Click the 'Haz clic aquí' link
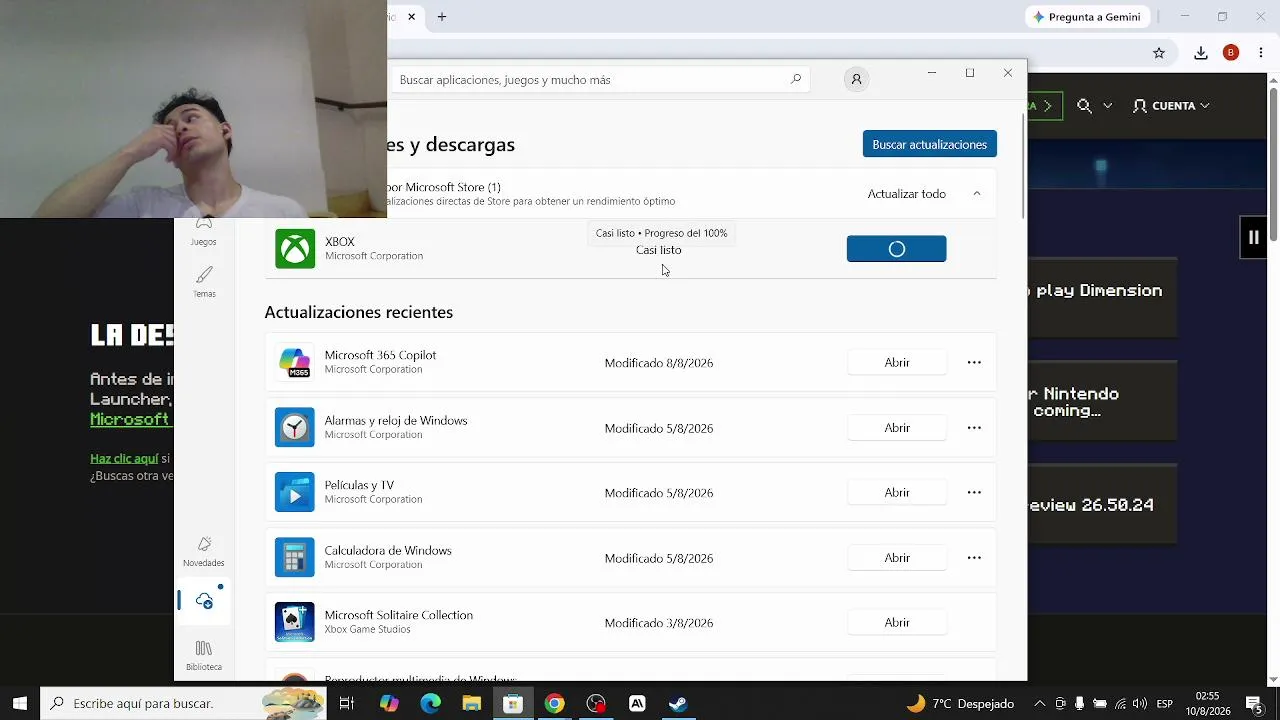Image resolution: width=1280 pixels, height=720 pixels. (124, 458)
